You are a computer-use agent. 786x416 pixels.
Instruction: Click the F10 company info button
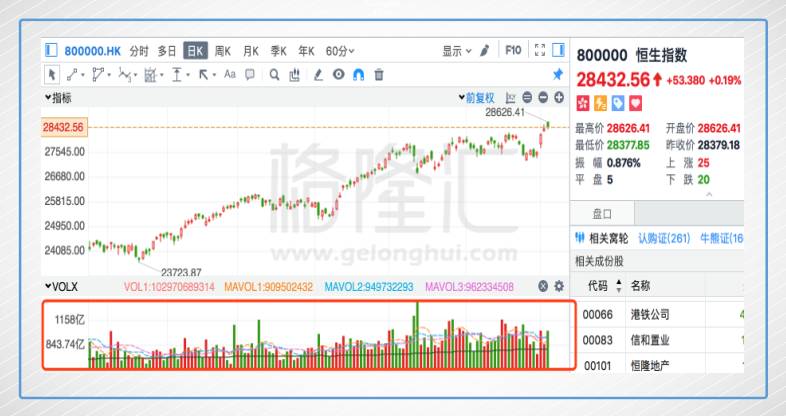coord(513,50)
